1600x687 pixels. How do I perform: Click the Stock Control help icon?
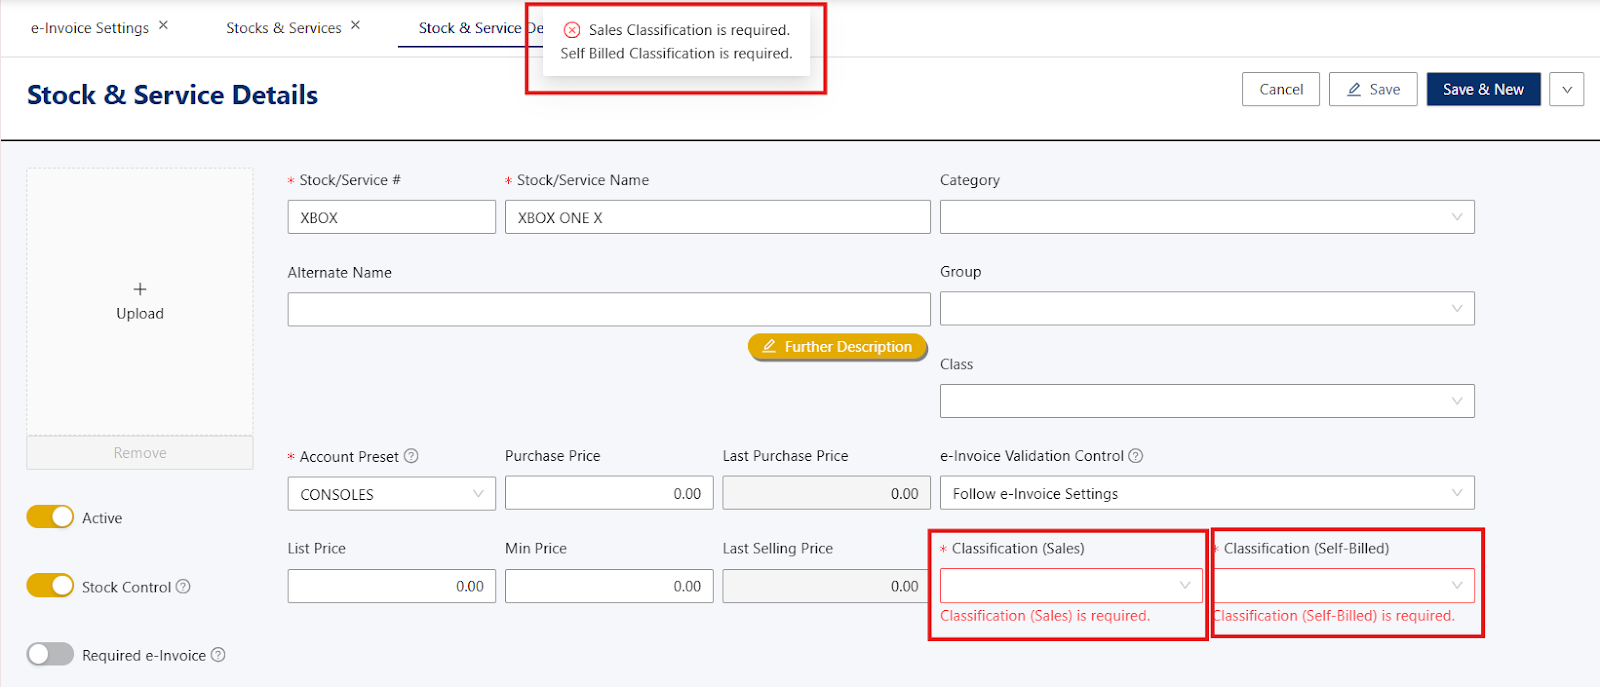[183, 587]
